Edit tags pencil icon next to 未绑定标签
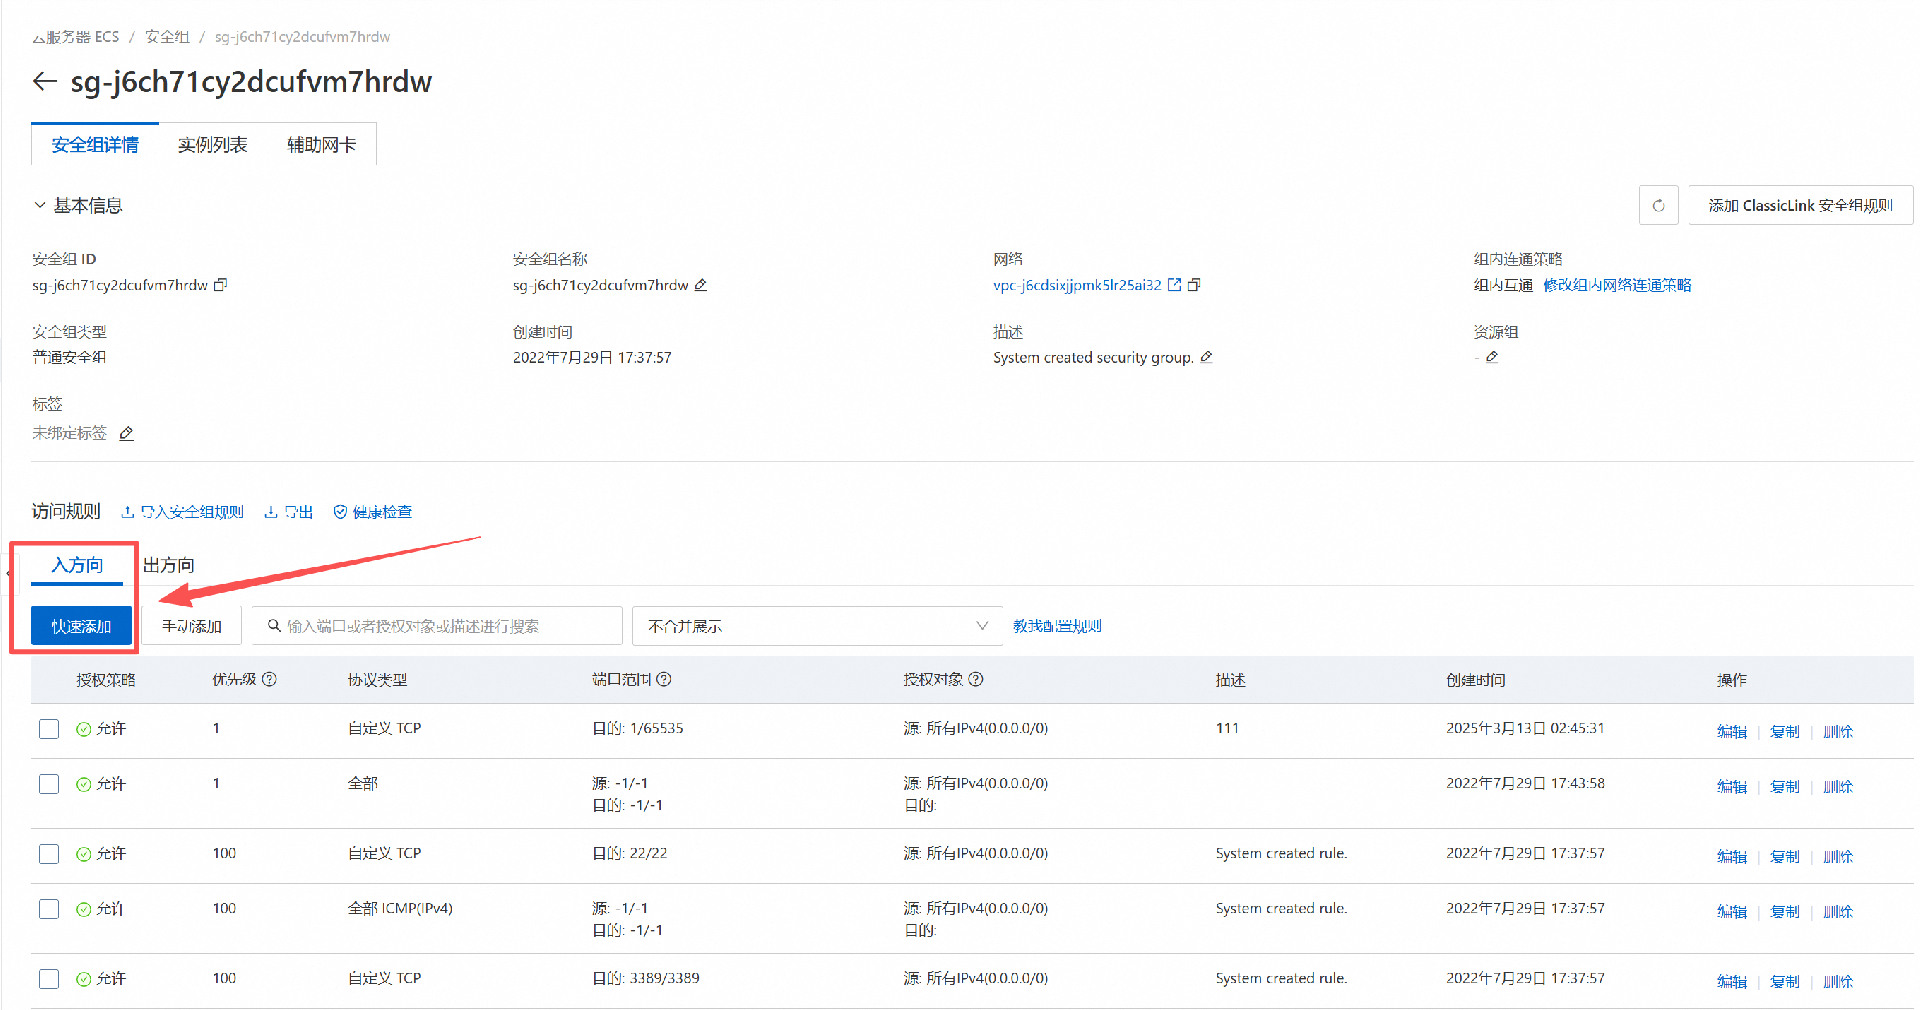The height and width of the screenshot is (1010, 1920). pyautogui.click(x=126, y=433)
